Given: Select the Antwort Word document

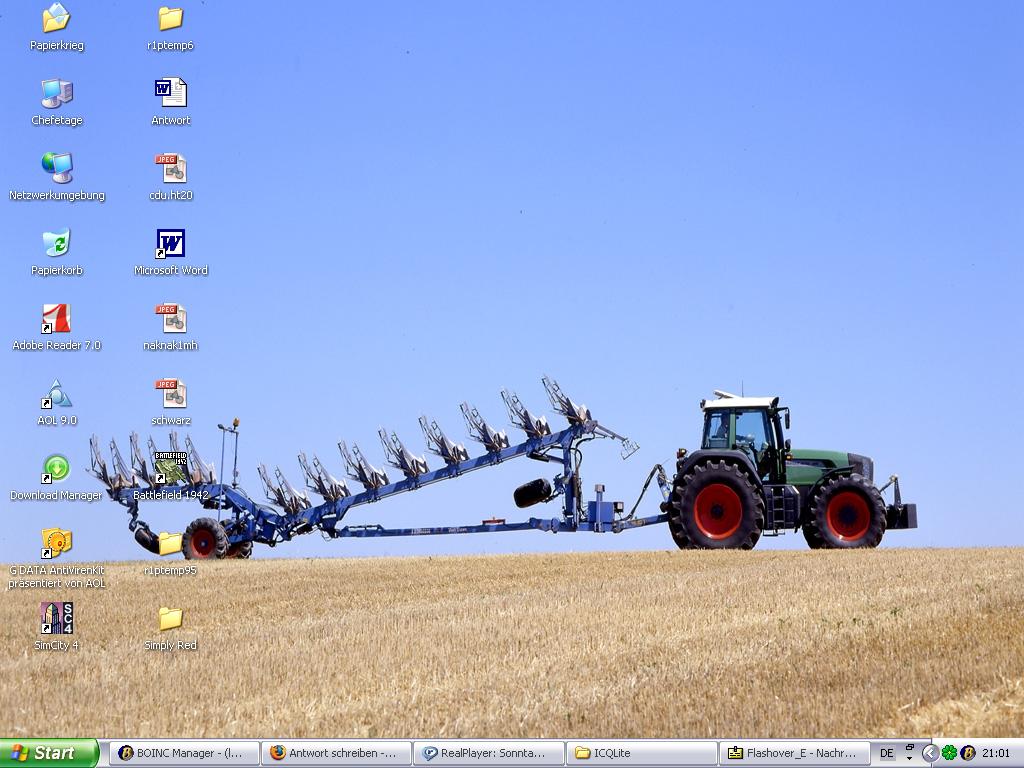Looking at the screenshot, I should pyautogui.click(x=171, y=94).
